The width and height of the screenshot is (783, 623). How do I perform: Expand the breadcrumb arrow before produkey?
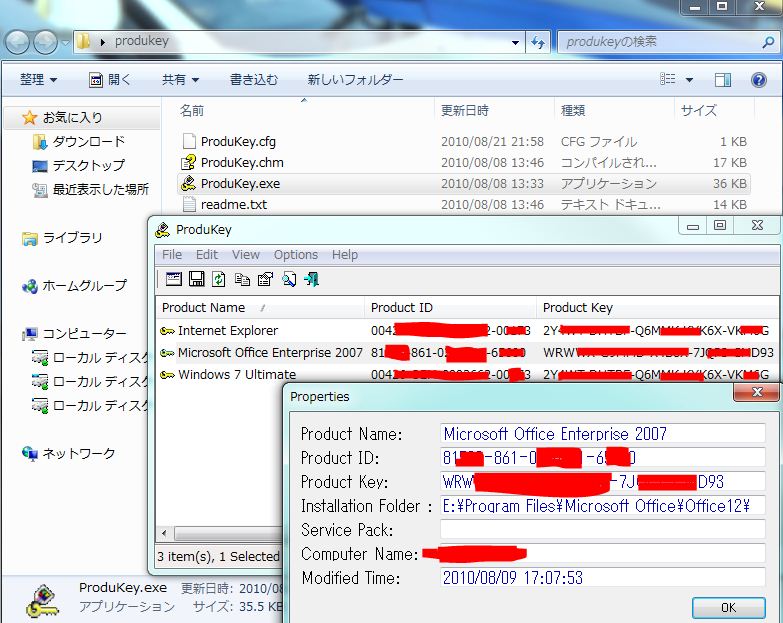102,42
